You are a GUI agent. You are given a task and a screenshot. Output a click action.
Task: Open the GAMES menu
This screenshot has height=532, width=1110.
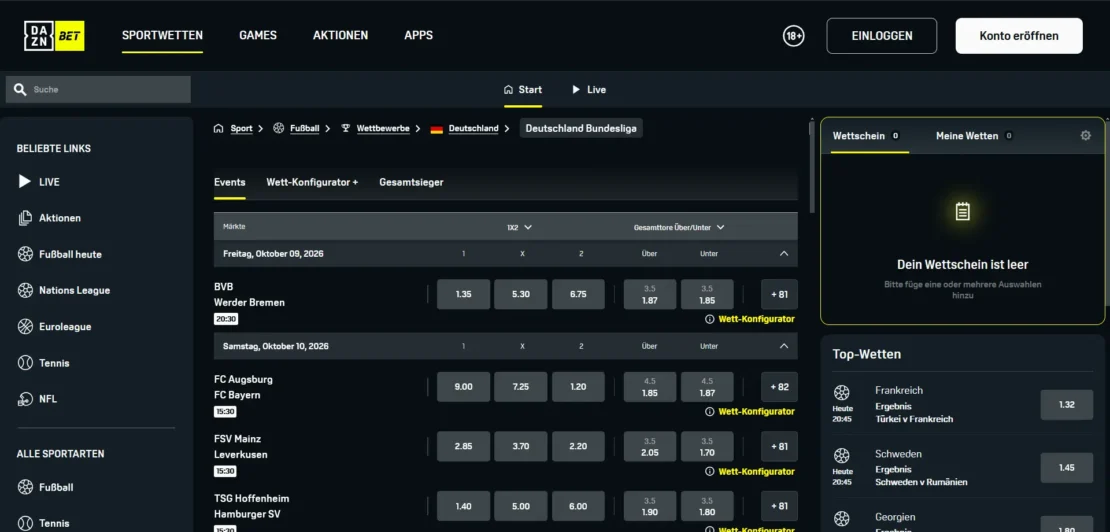[x=258, y=35]
